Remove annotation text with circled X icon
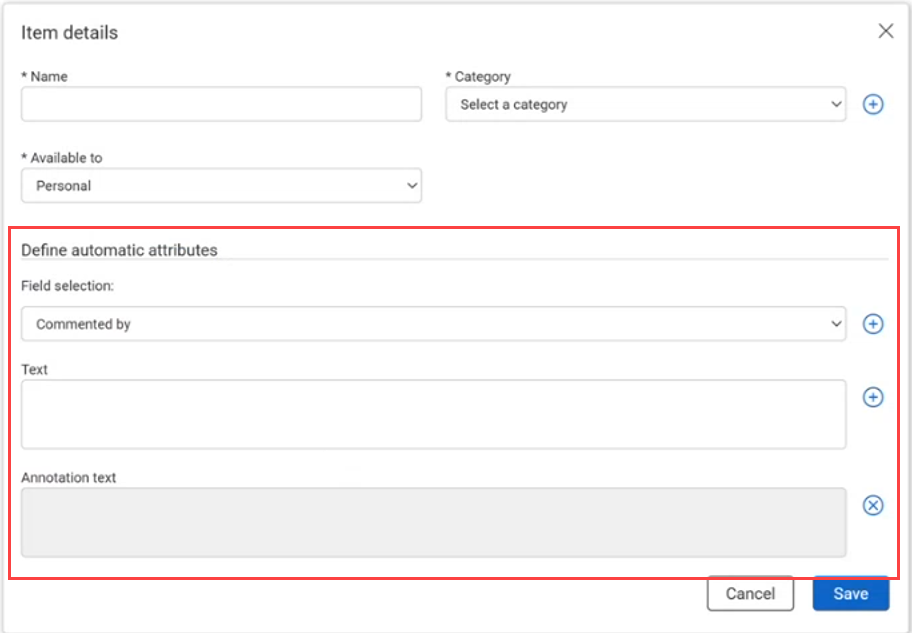Image resolution: width=912 pixels, height=633 pixels. coord(873,505)
